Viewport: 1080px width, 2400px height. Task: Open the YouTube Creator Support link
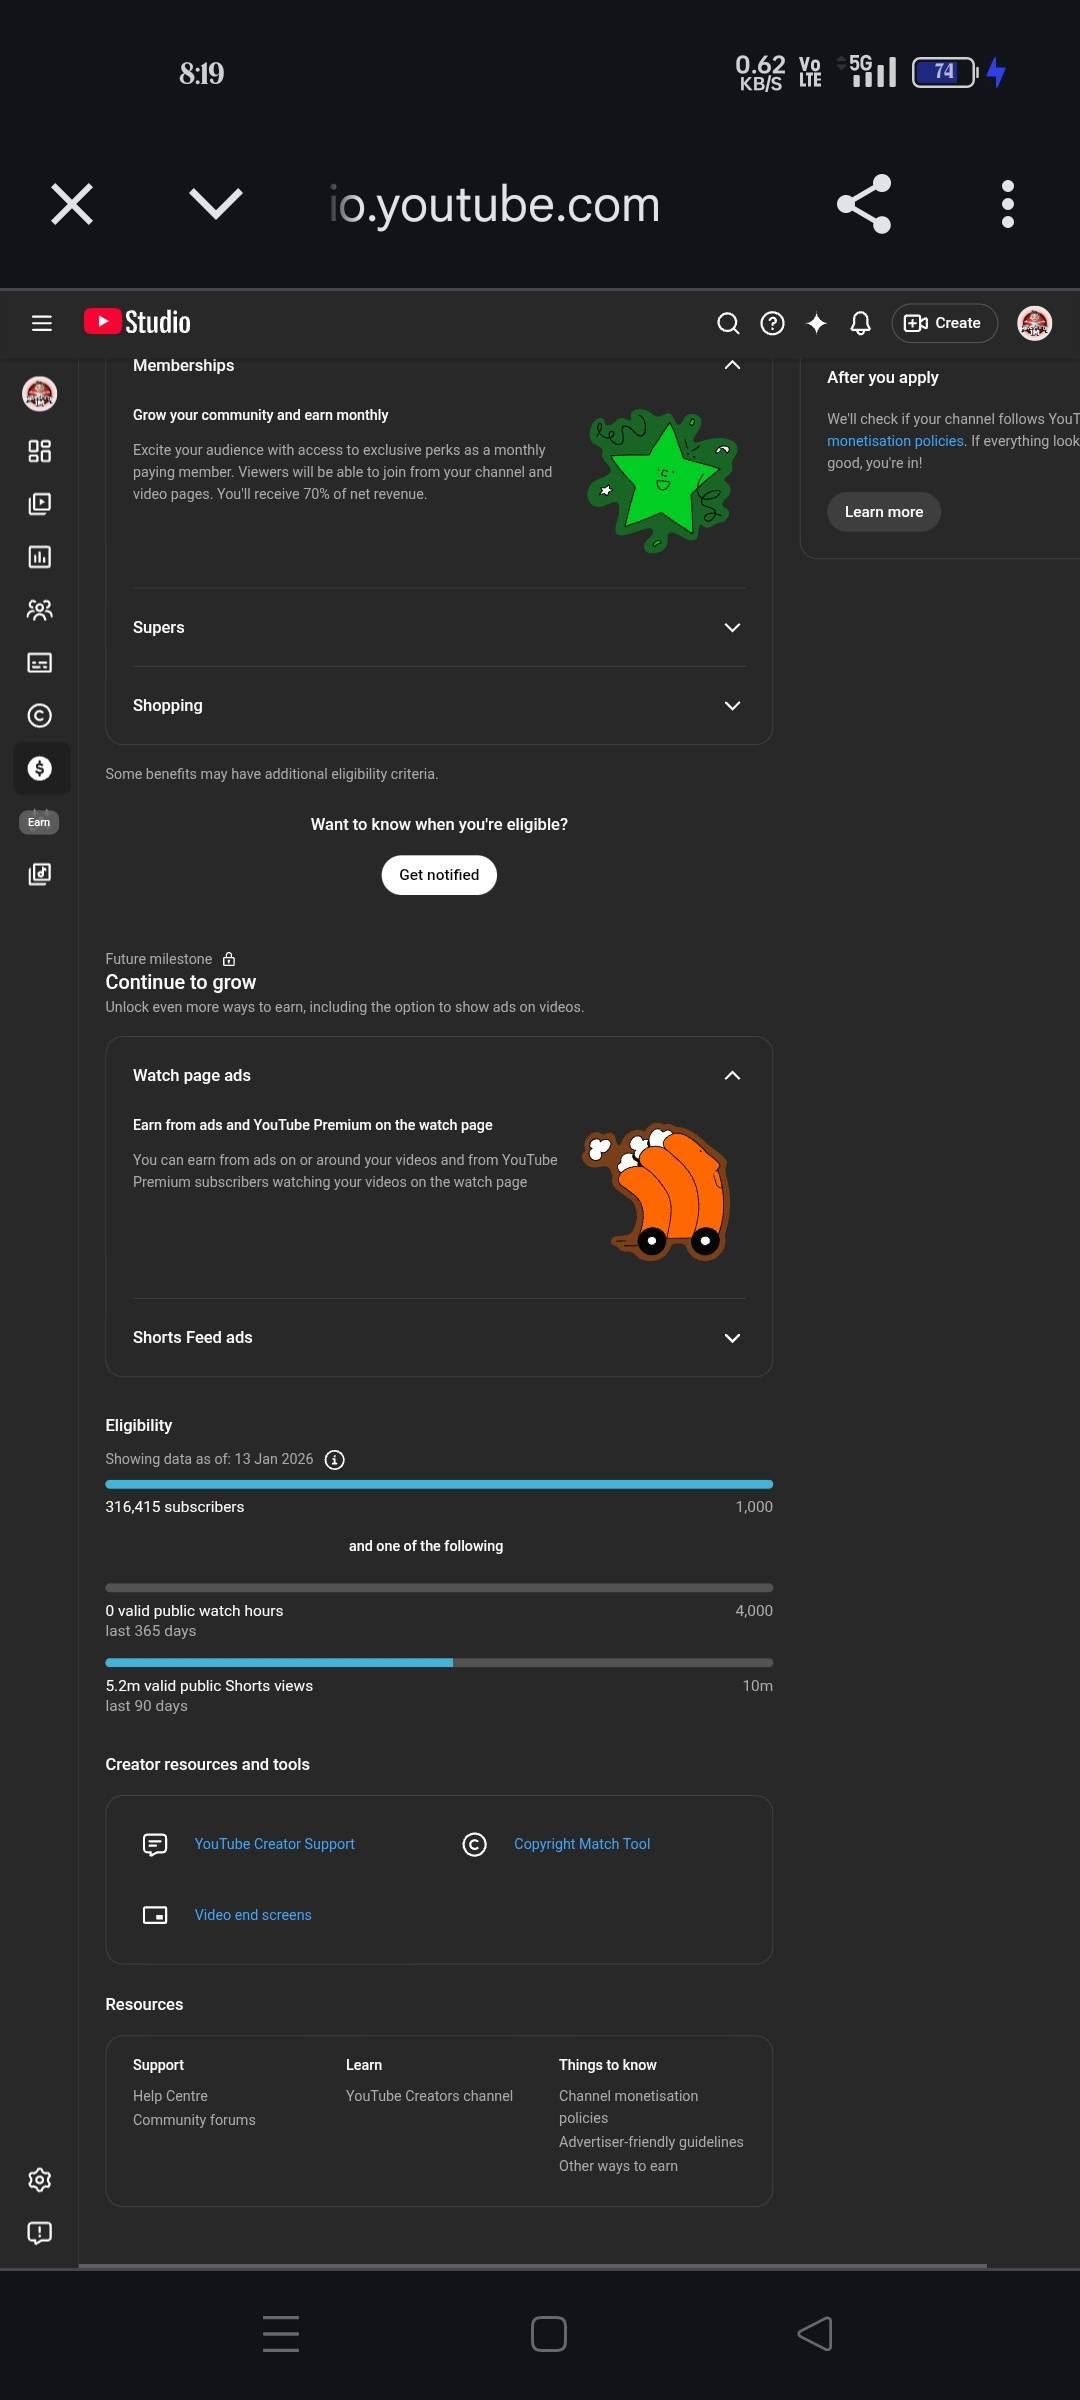pos(274,1844)
